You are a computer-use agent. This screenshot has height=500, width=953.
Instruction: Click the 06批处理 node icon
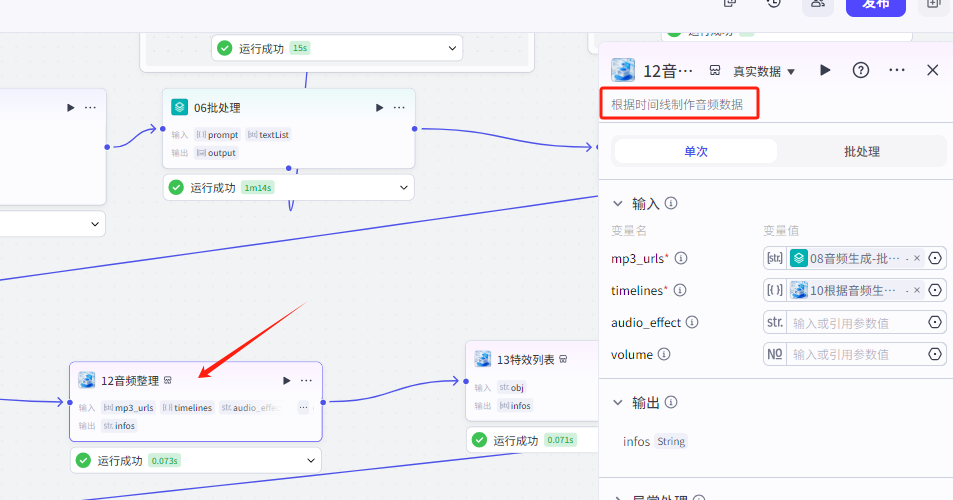click(x=179, y=108)
